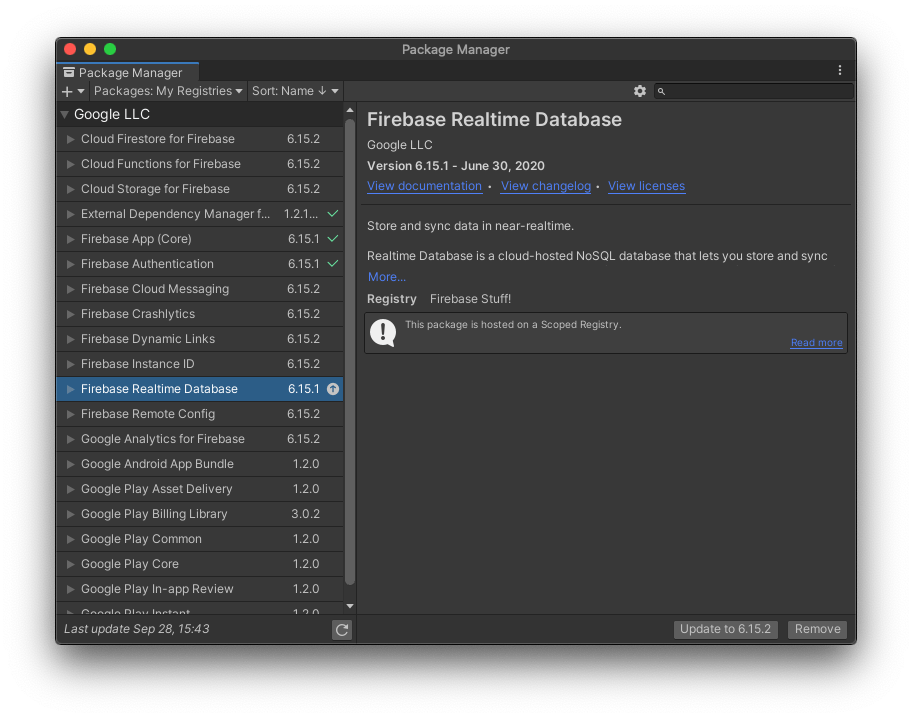Click the scroll up arrow of package list
Screen dimensions: 912x718
click(350, 110)
